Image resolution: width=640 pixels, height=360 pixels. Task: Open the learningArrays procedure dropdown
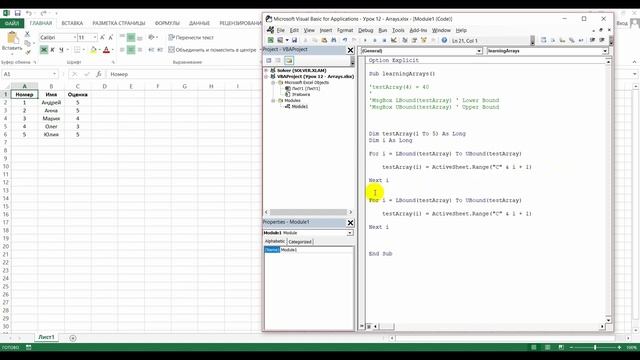point(605,51)
